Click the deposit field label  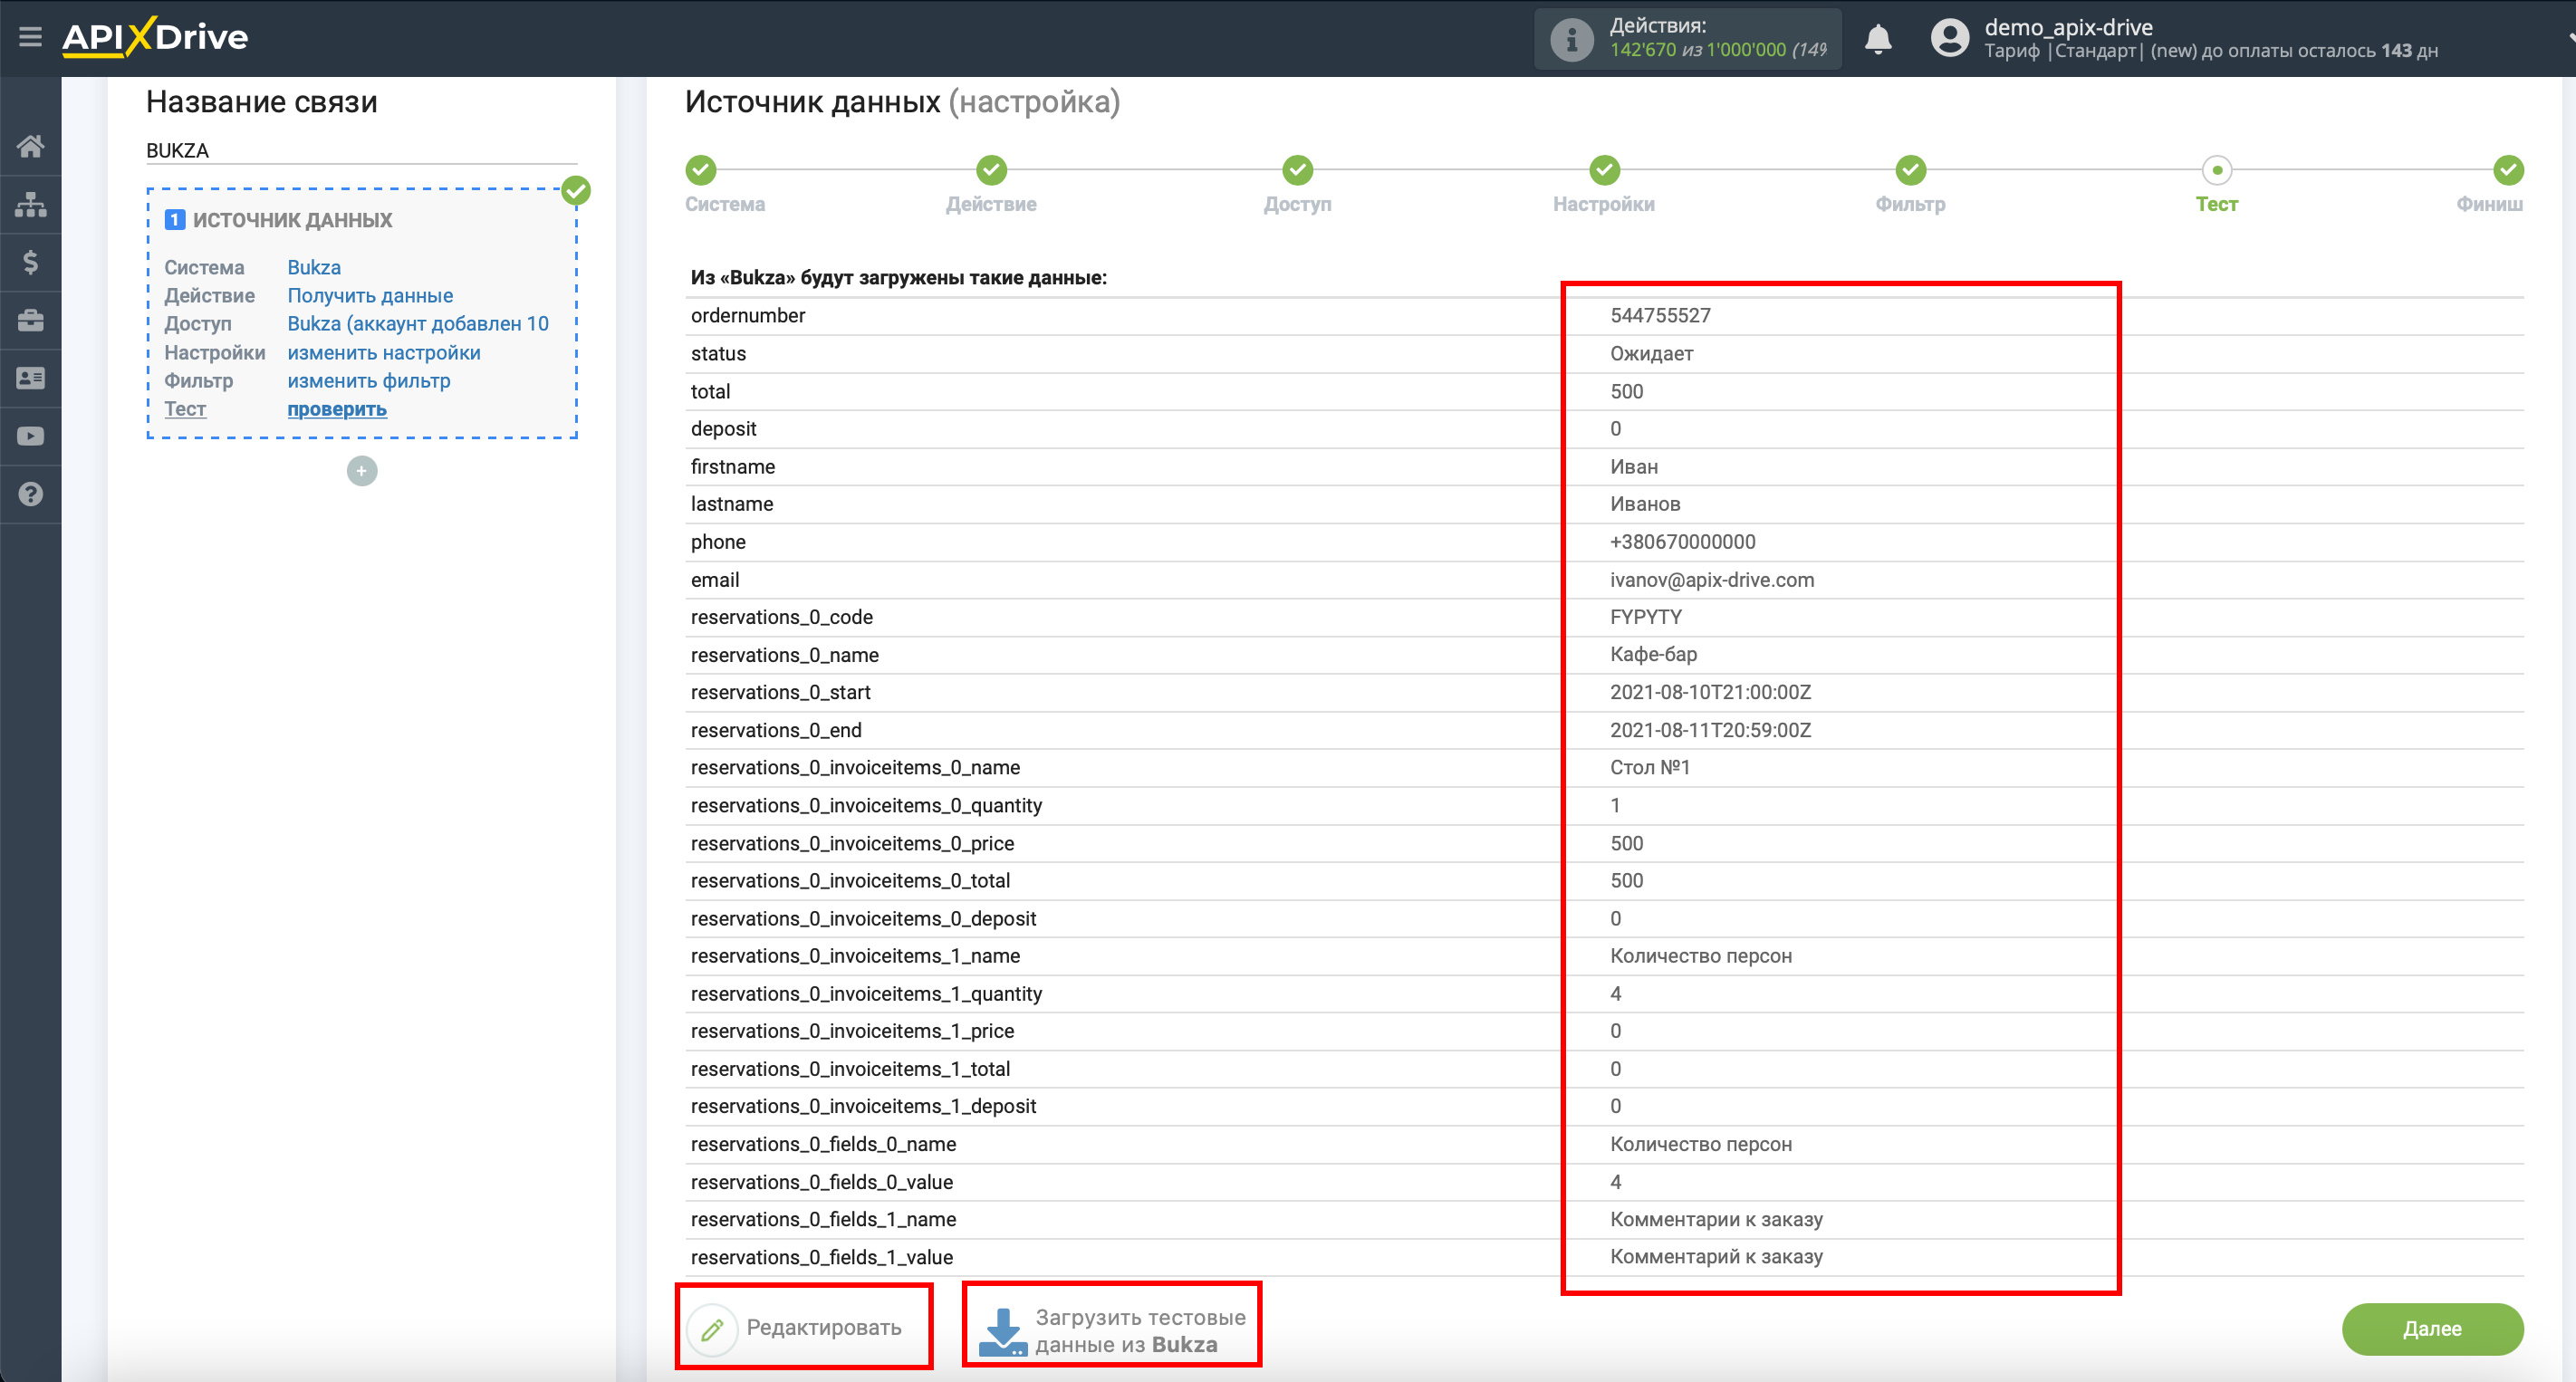(723, 429)
